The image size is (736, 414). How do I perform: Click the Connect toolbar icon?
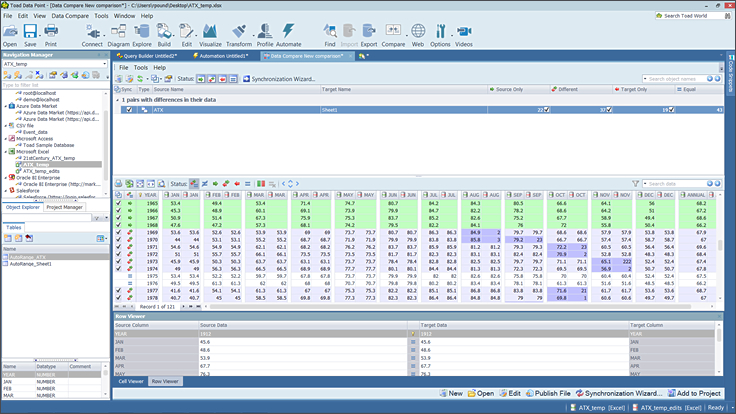coord(92,35)
